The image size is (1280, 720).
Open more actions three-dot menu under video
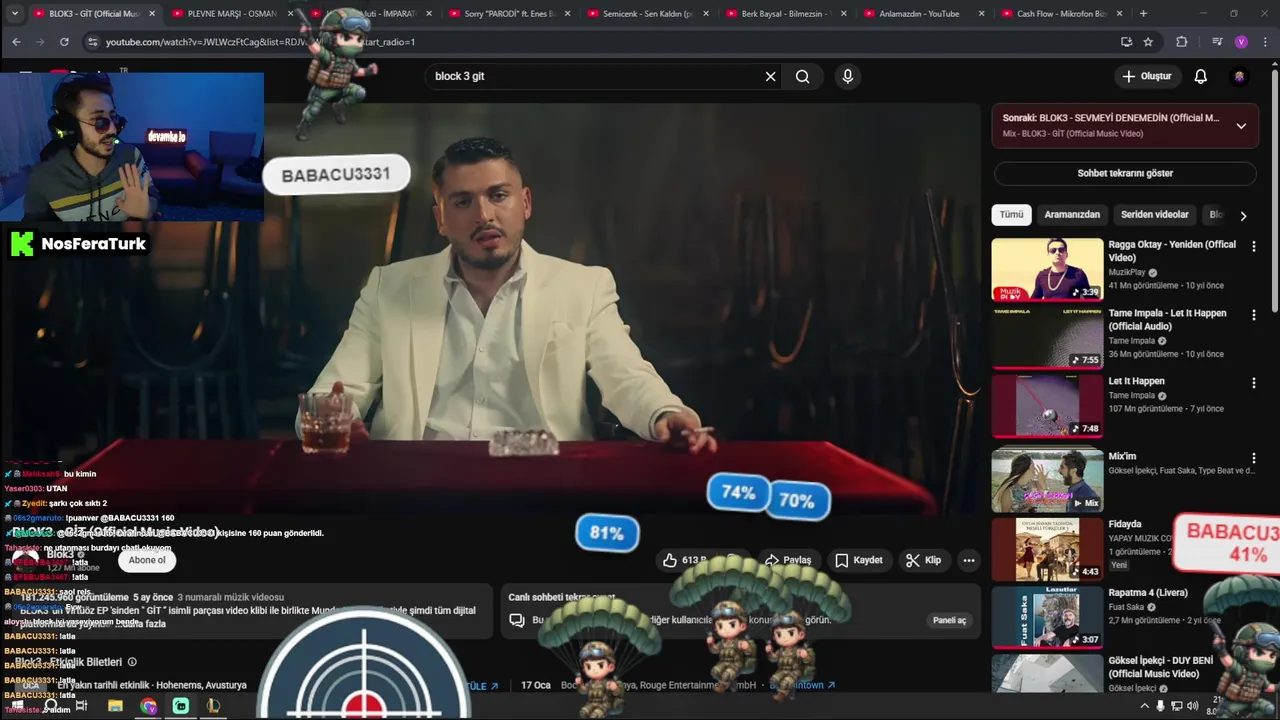[968, 560]
